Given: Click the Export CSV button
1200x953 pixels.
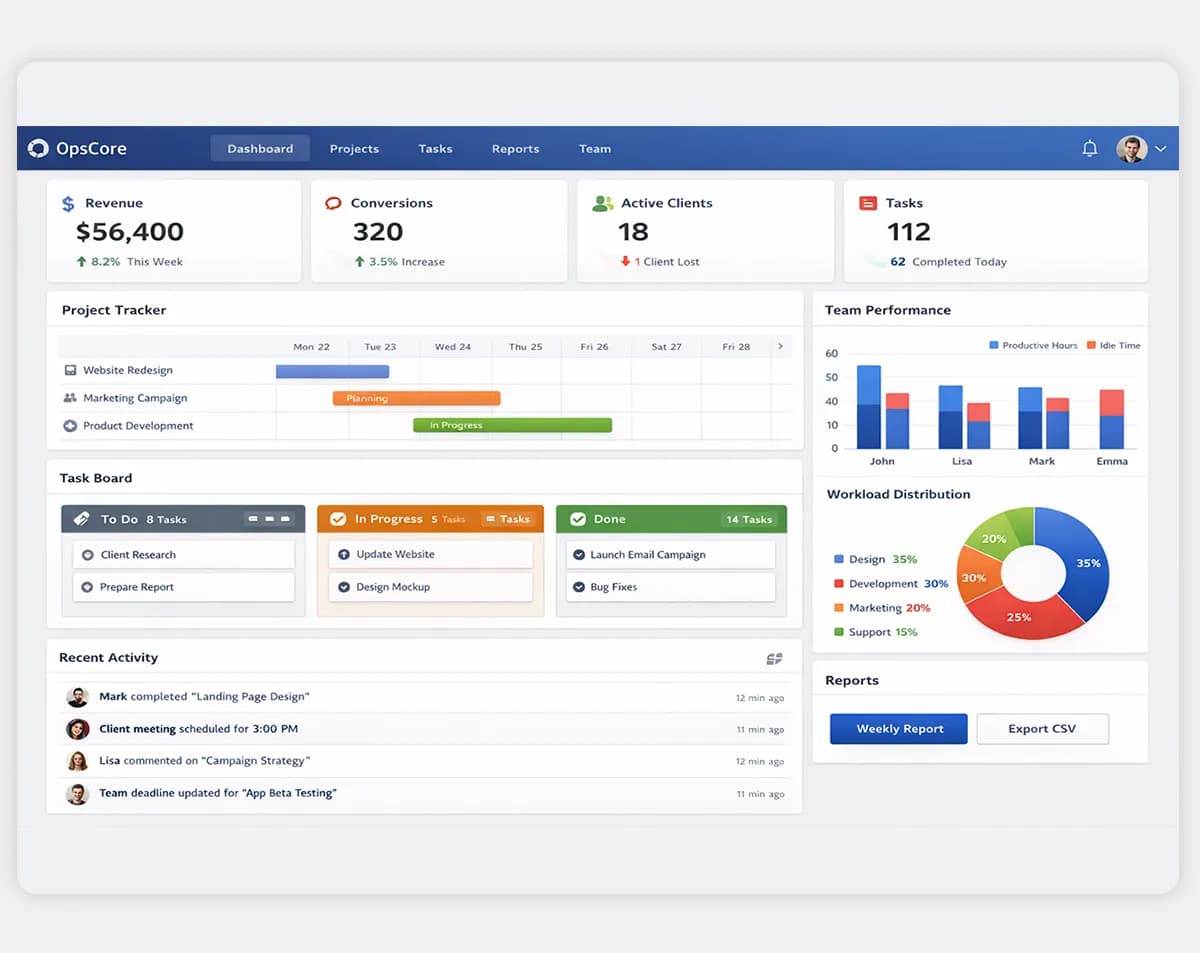Looking at the screenshot, I should point(1042,729).
